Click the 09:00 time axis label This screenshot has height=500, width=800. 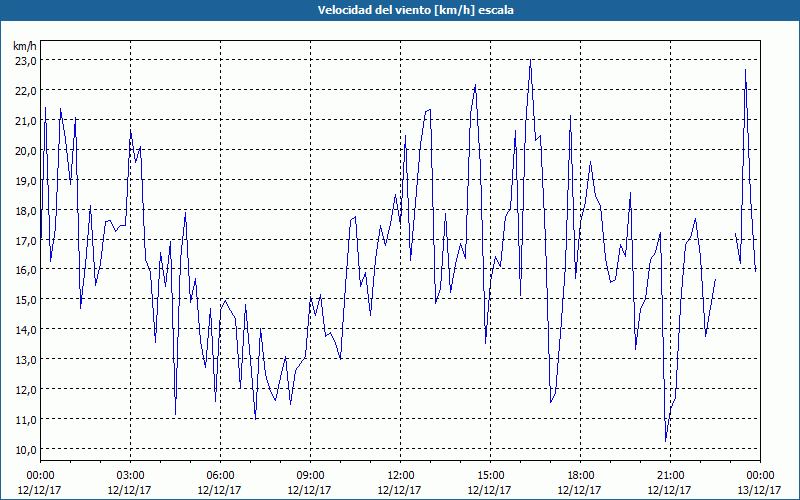[310, 476]
